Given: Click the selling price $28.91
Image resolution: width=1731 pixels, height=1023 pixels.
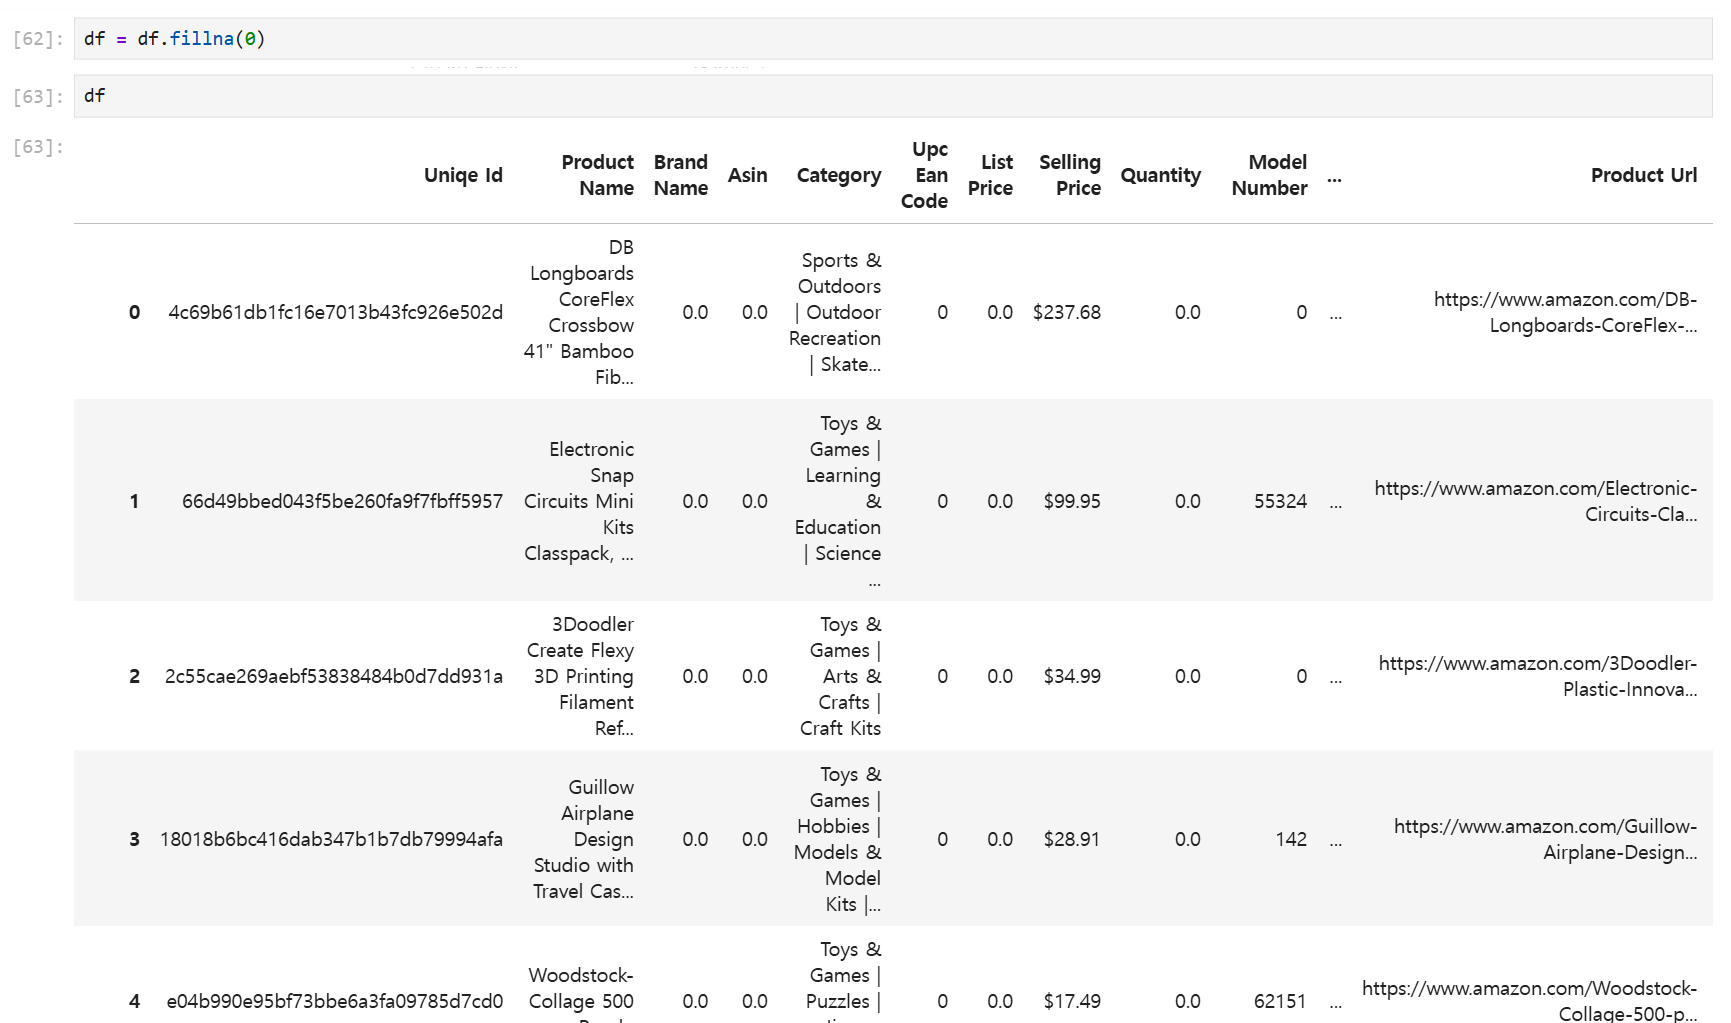Looking at the screenshot, I should click(1072, 839).
